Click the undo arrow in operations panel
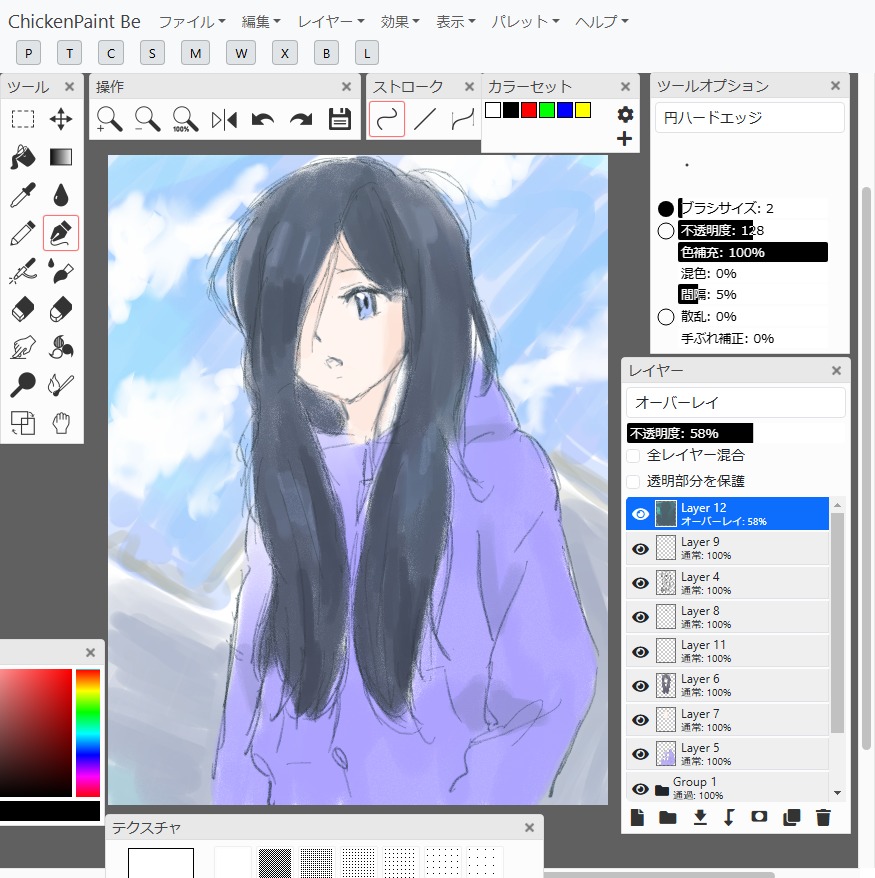Viewport: 875px width, 878px height. 263,120
